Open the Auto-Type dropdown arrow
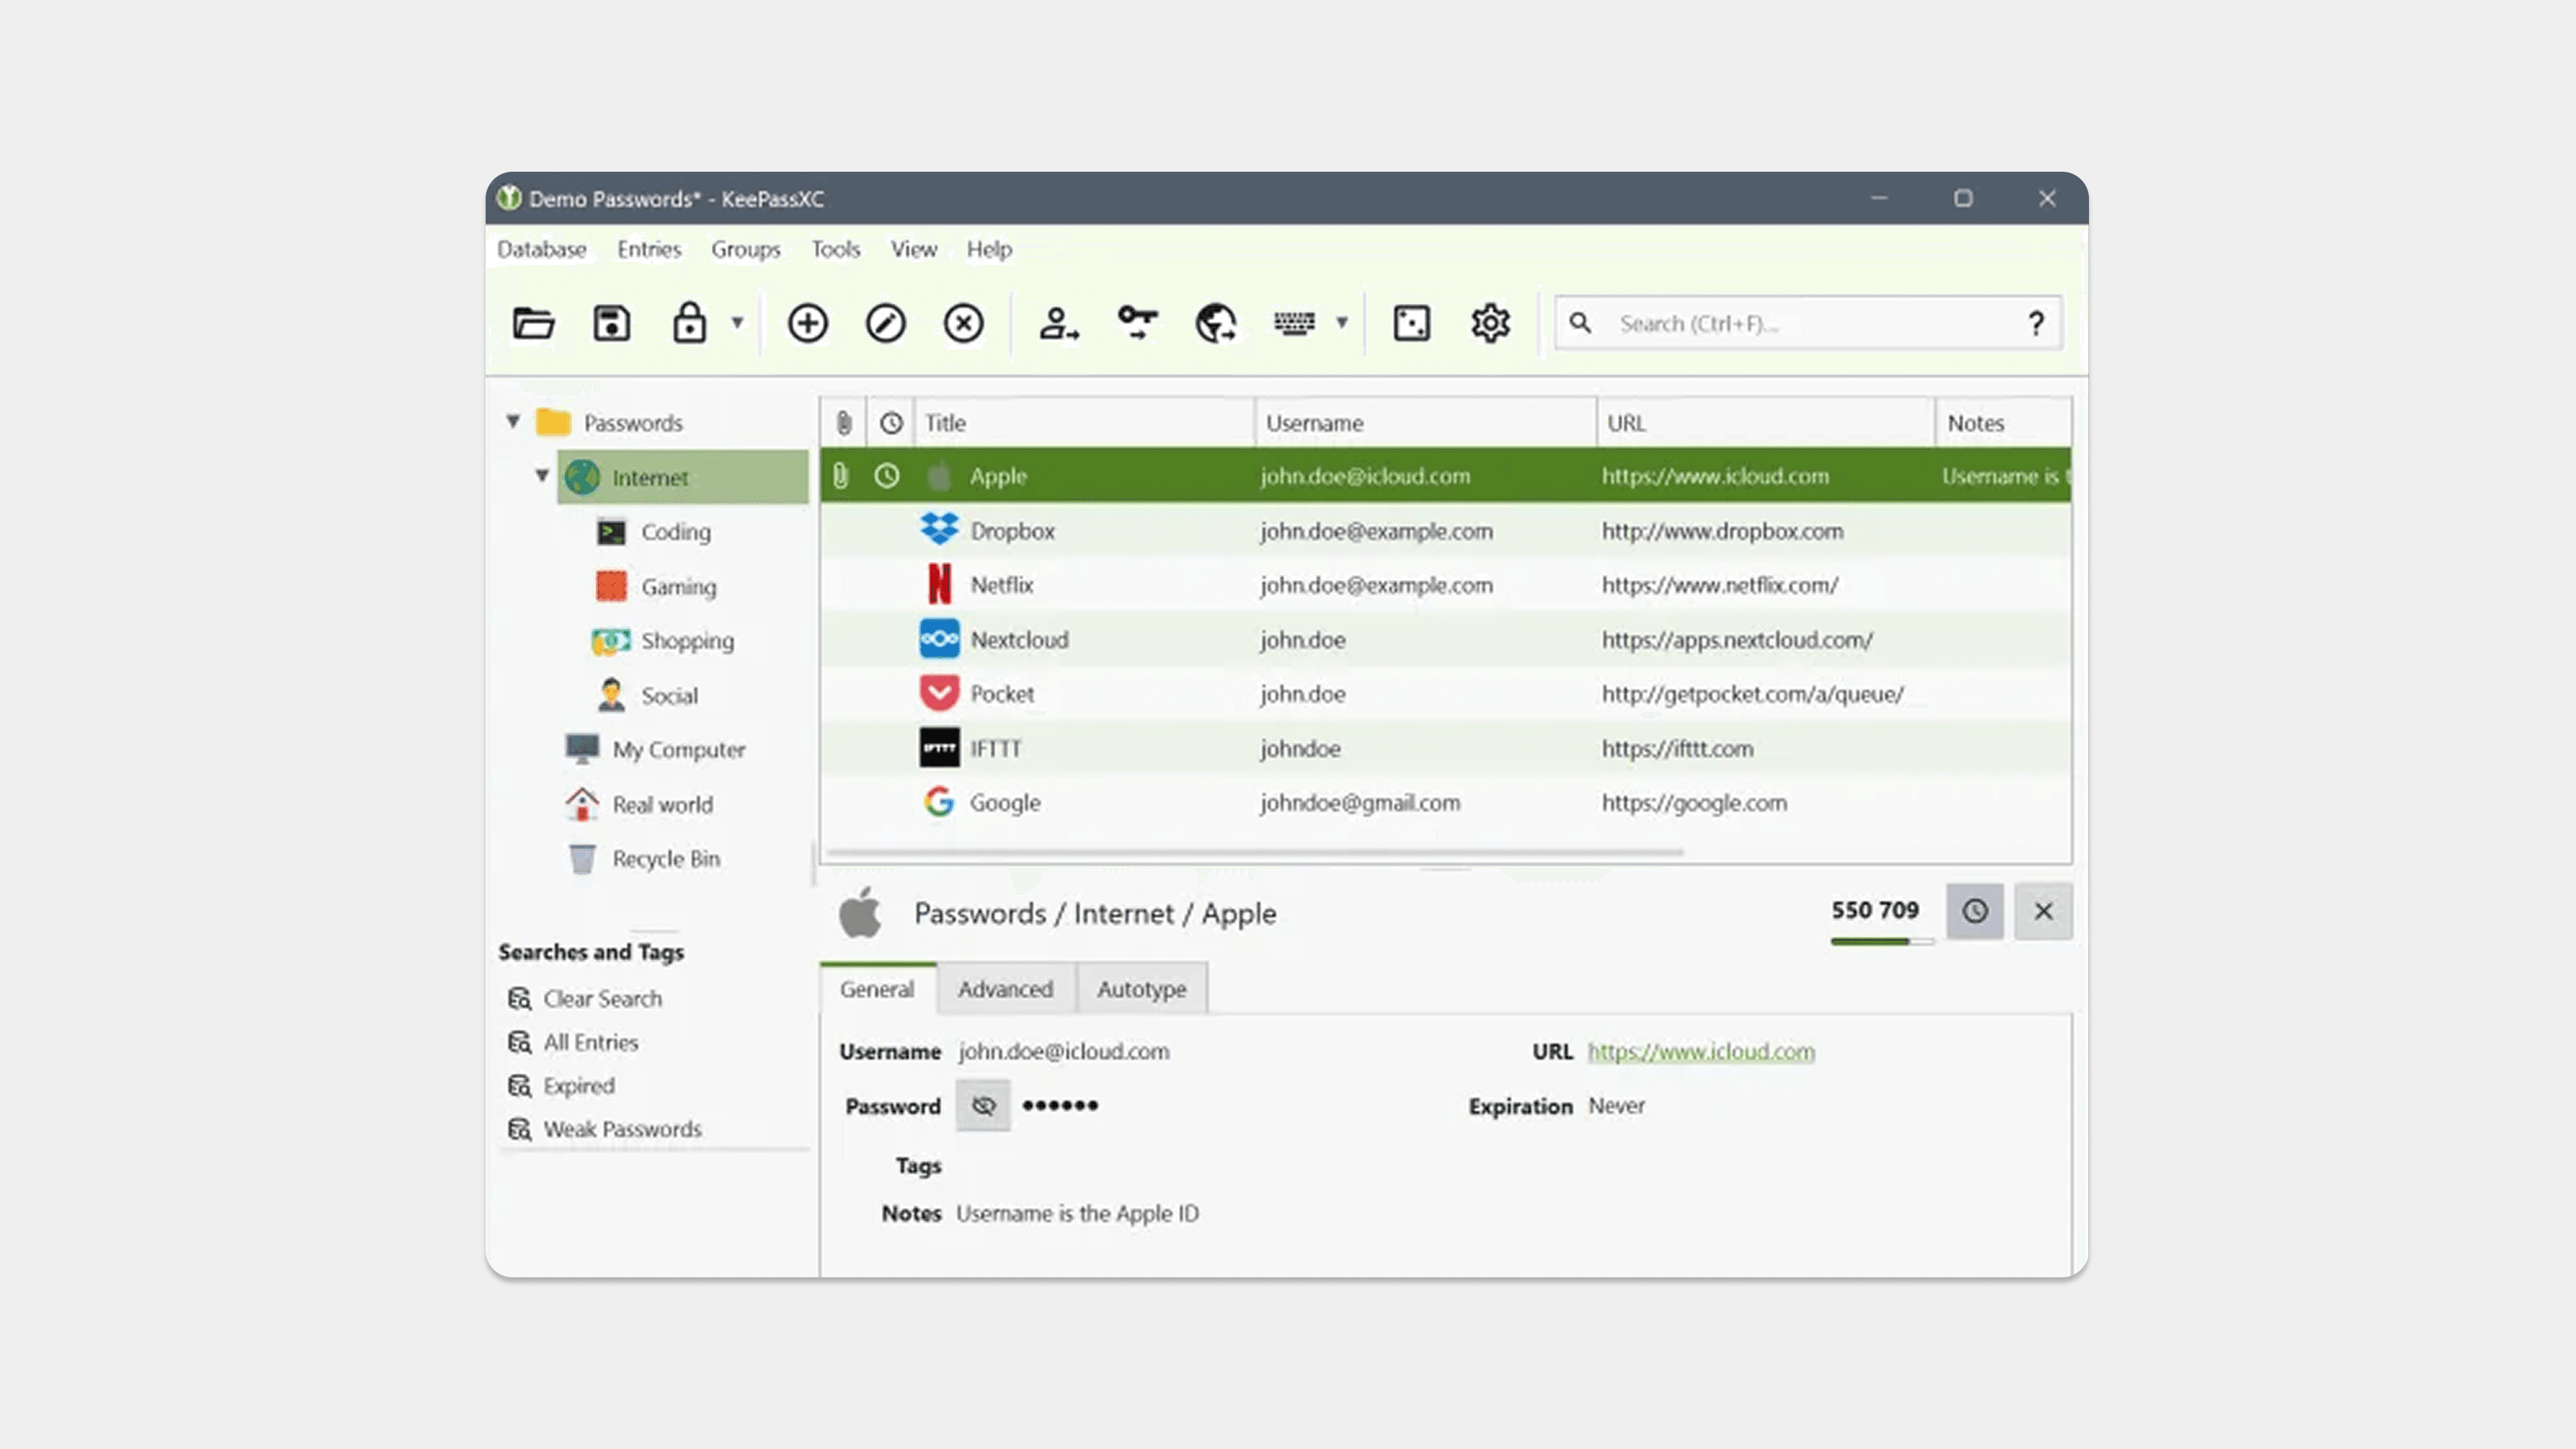The image size is (2576, 1449). 1342,322
